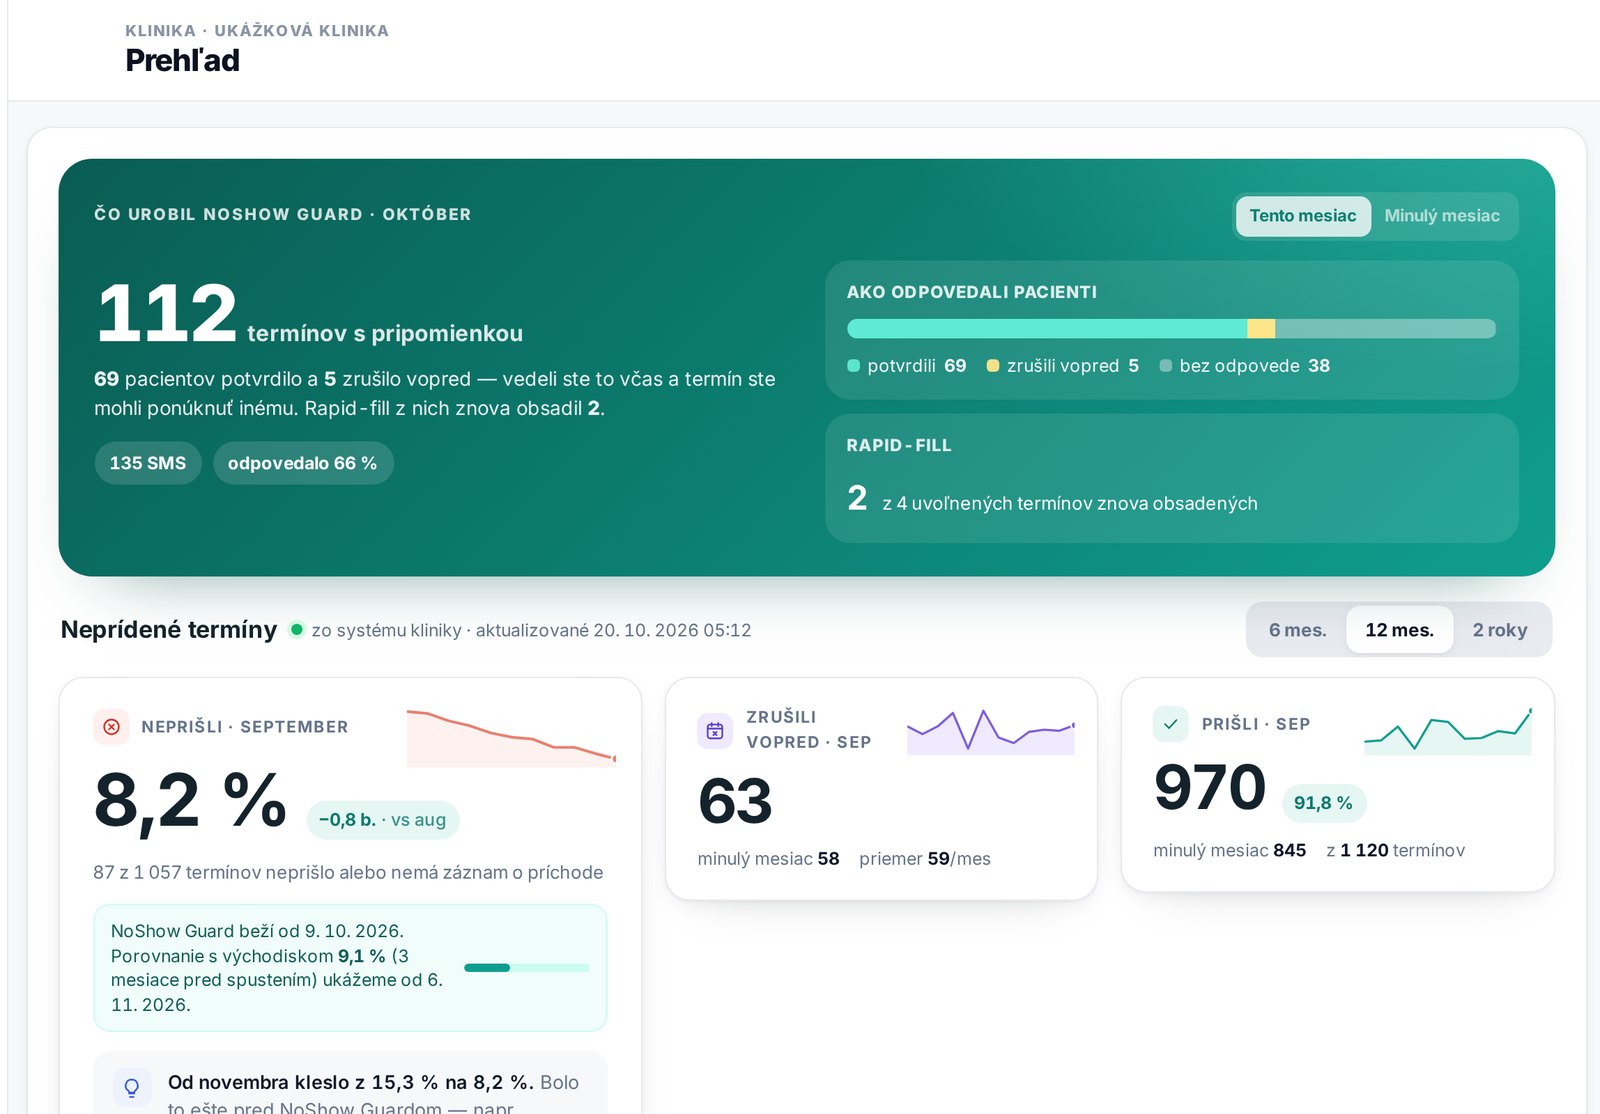The image size is (1600, 1114).
Task: Click the 63 cancelled value
Action: (x=735, y=801)
